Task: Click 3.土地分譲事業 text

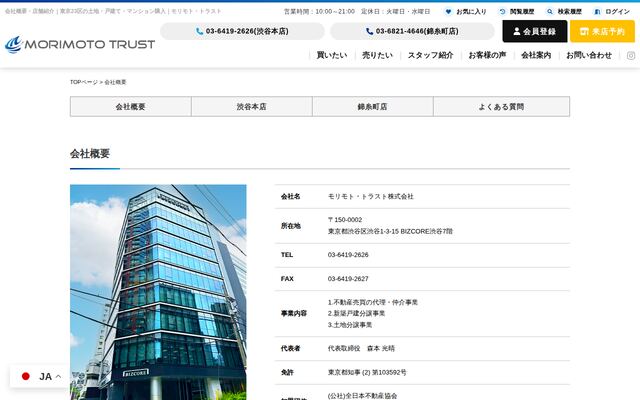Action: 350,325
